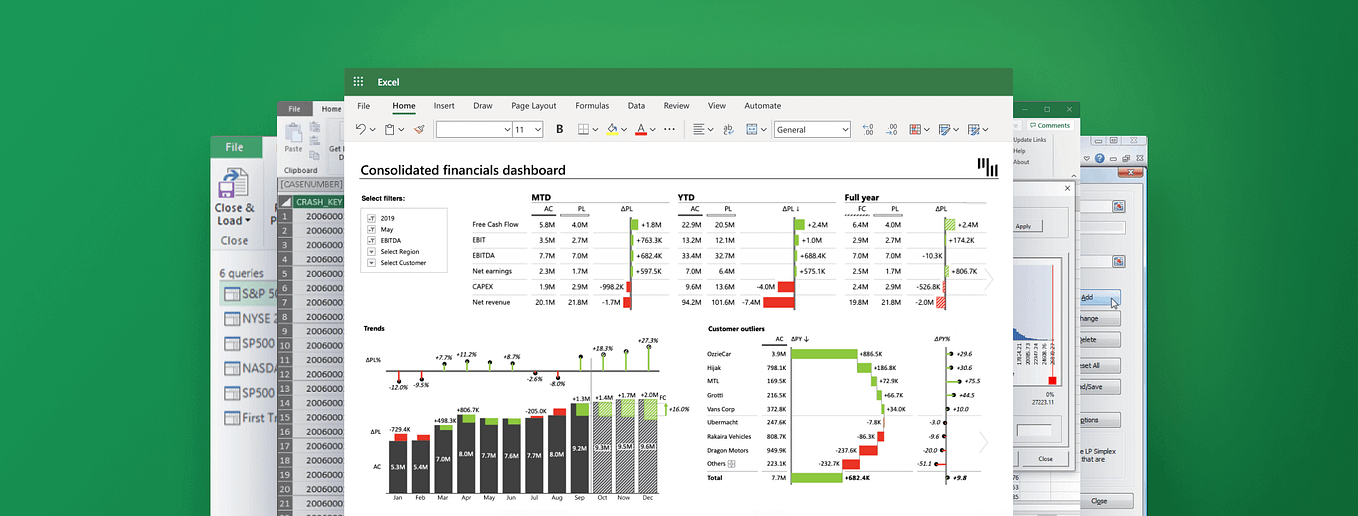
Task: Click the select-all corner triangle
Action: click(285, 201)
